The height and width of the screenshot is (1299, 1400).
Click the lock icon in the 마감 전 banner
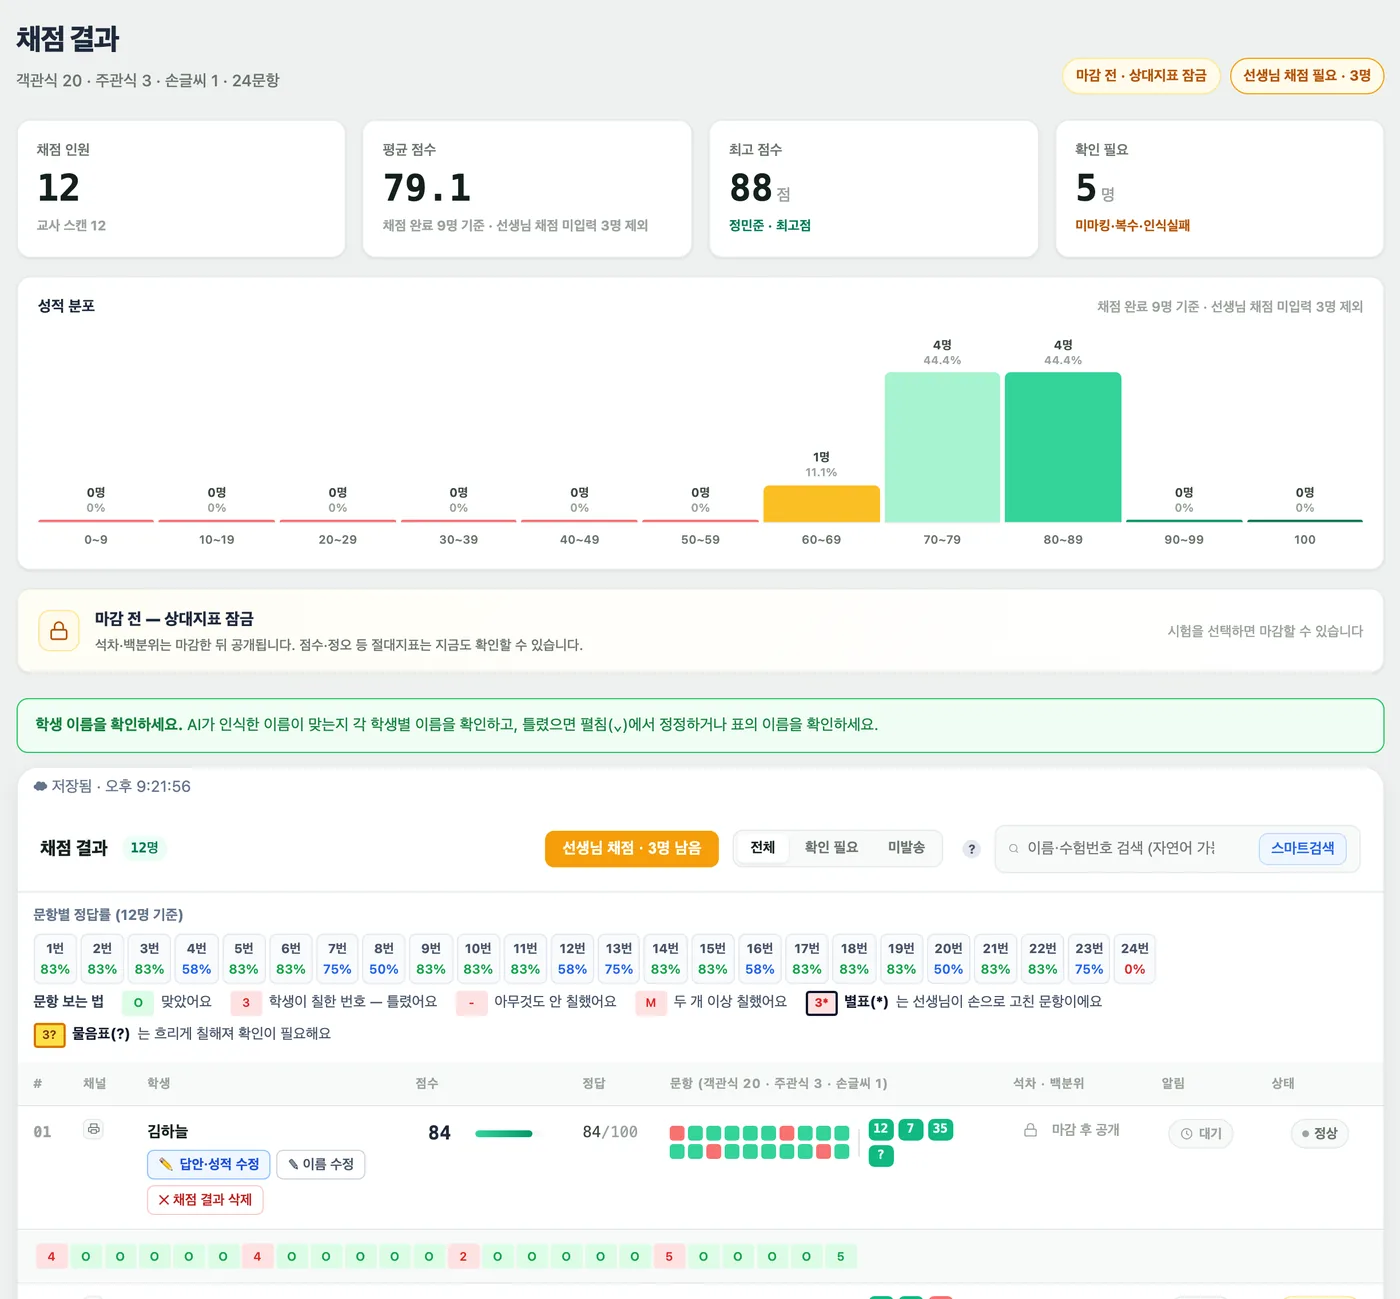(x=59, y=631)
